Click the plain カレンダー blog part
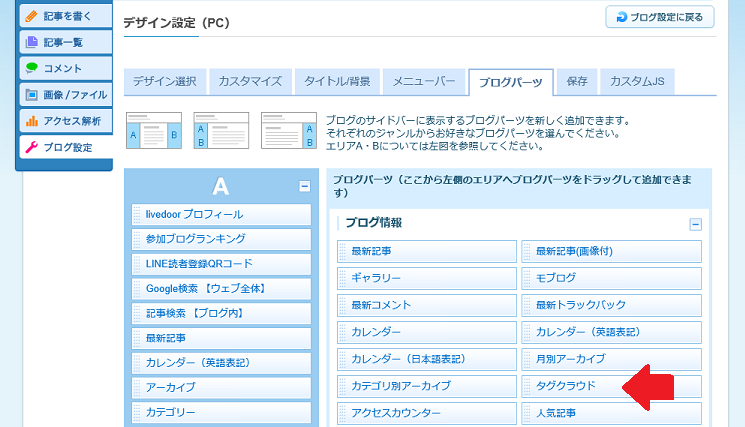The height and width of the screenshot is (427, 745). (427, 332)
